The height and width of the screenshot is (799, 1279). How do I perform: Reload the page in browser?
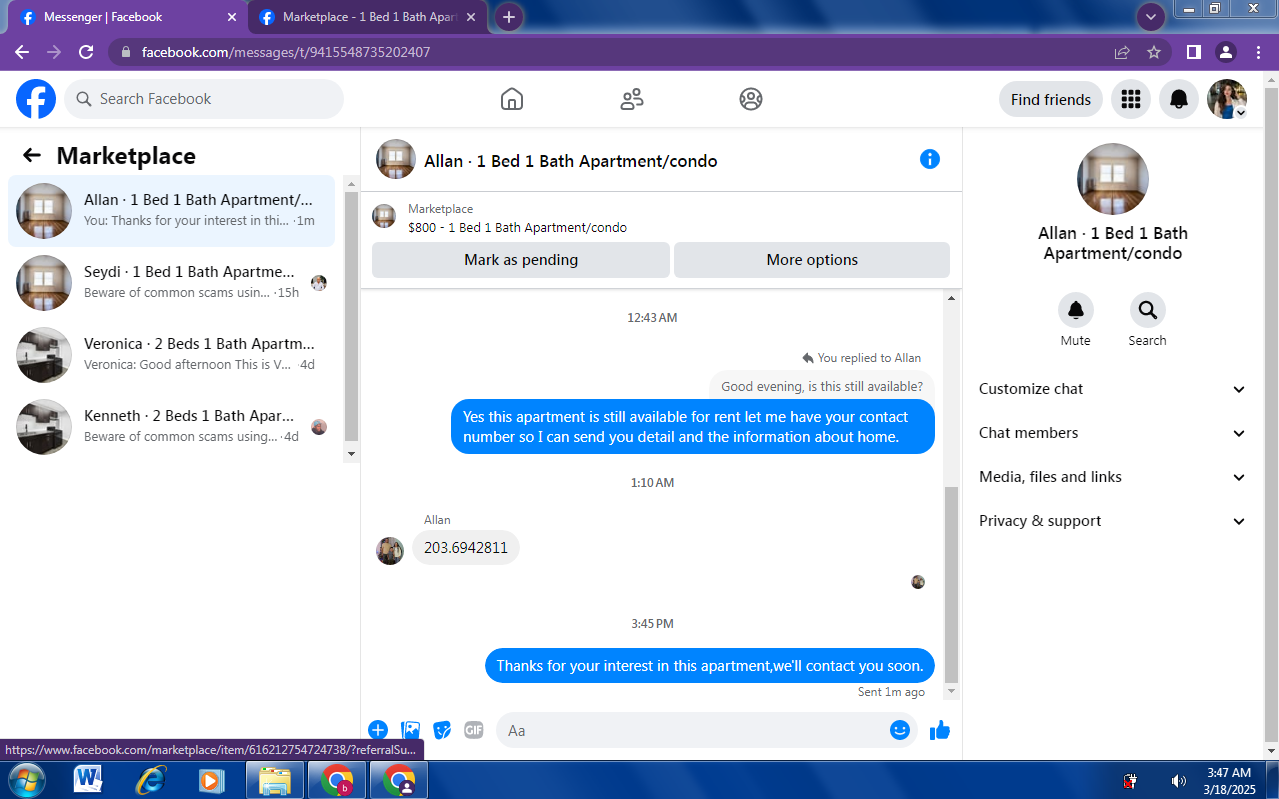pos(86,52)
